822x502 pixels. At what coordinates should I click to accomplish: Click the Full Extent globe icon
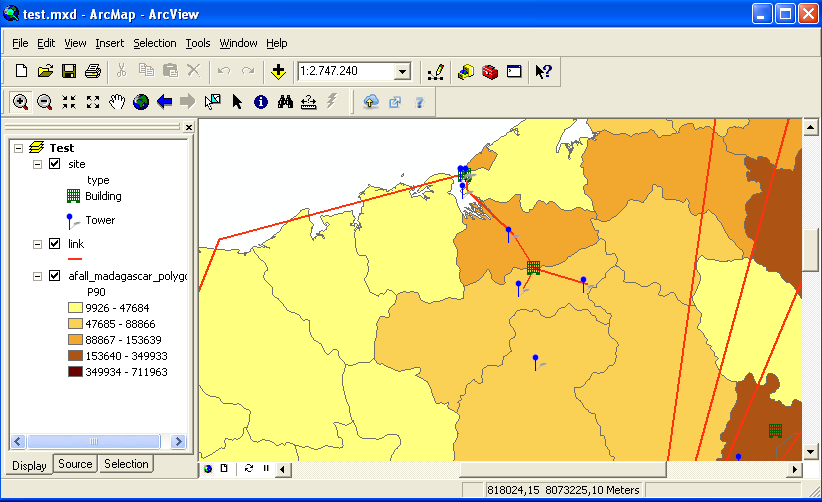[x=141, y=102]
